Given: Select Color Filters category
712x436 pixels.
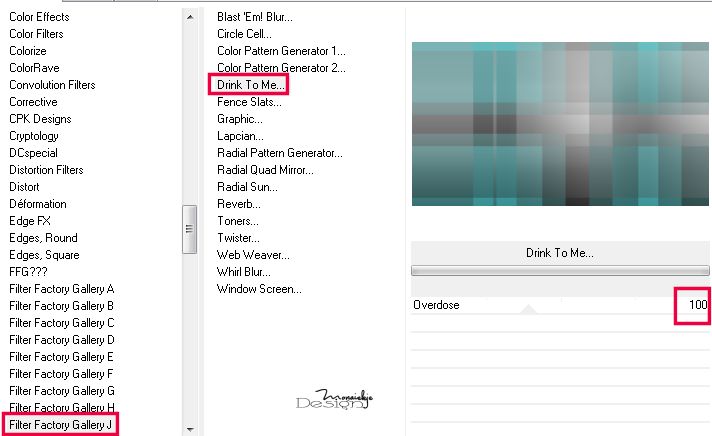Looking at the screenshot, I should tap(36, 34).
